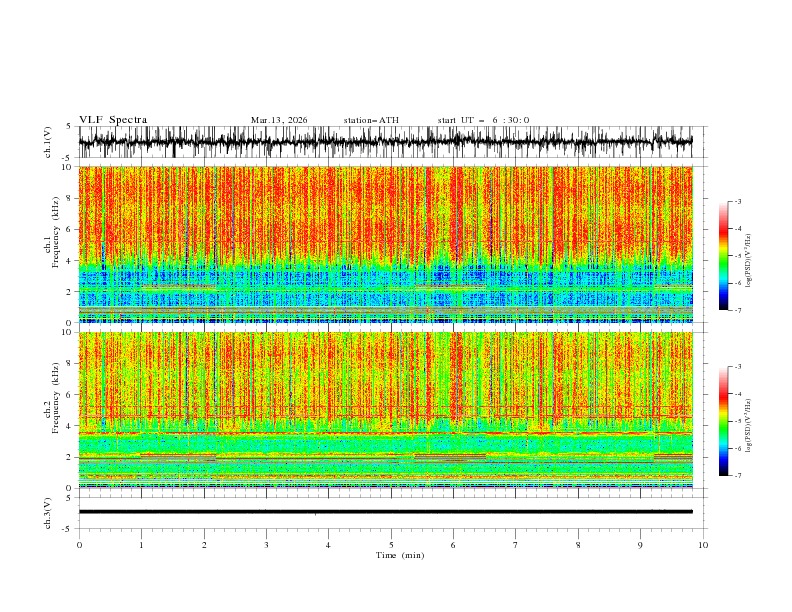
Task: Click the "3" tick on the Time axis
Action: (266, 545)
